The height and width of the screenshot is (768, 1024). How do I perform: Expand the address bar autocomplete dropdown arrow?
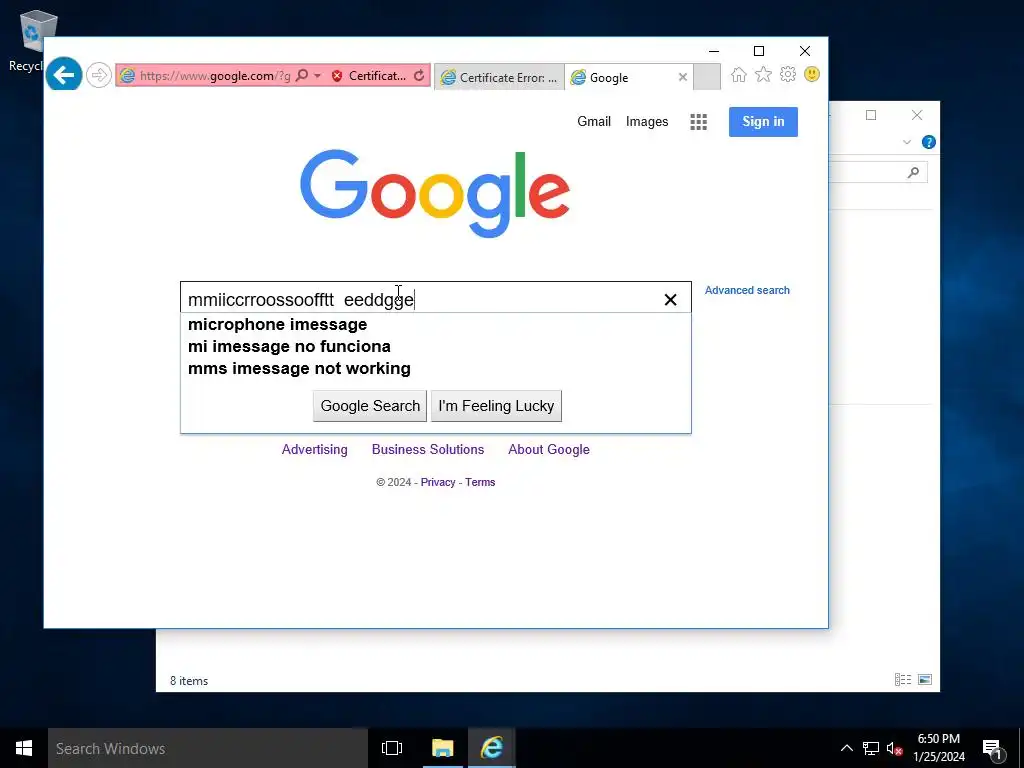[317, 76]
